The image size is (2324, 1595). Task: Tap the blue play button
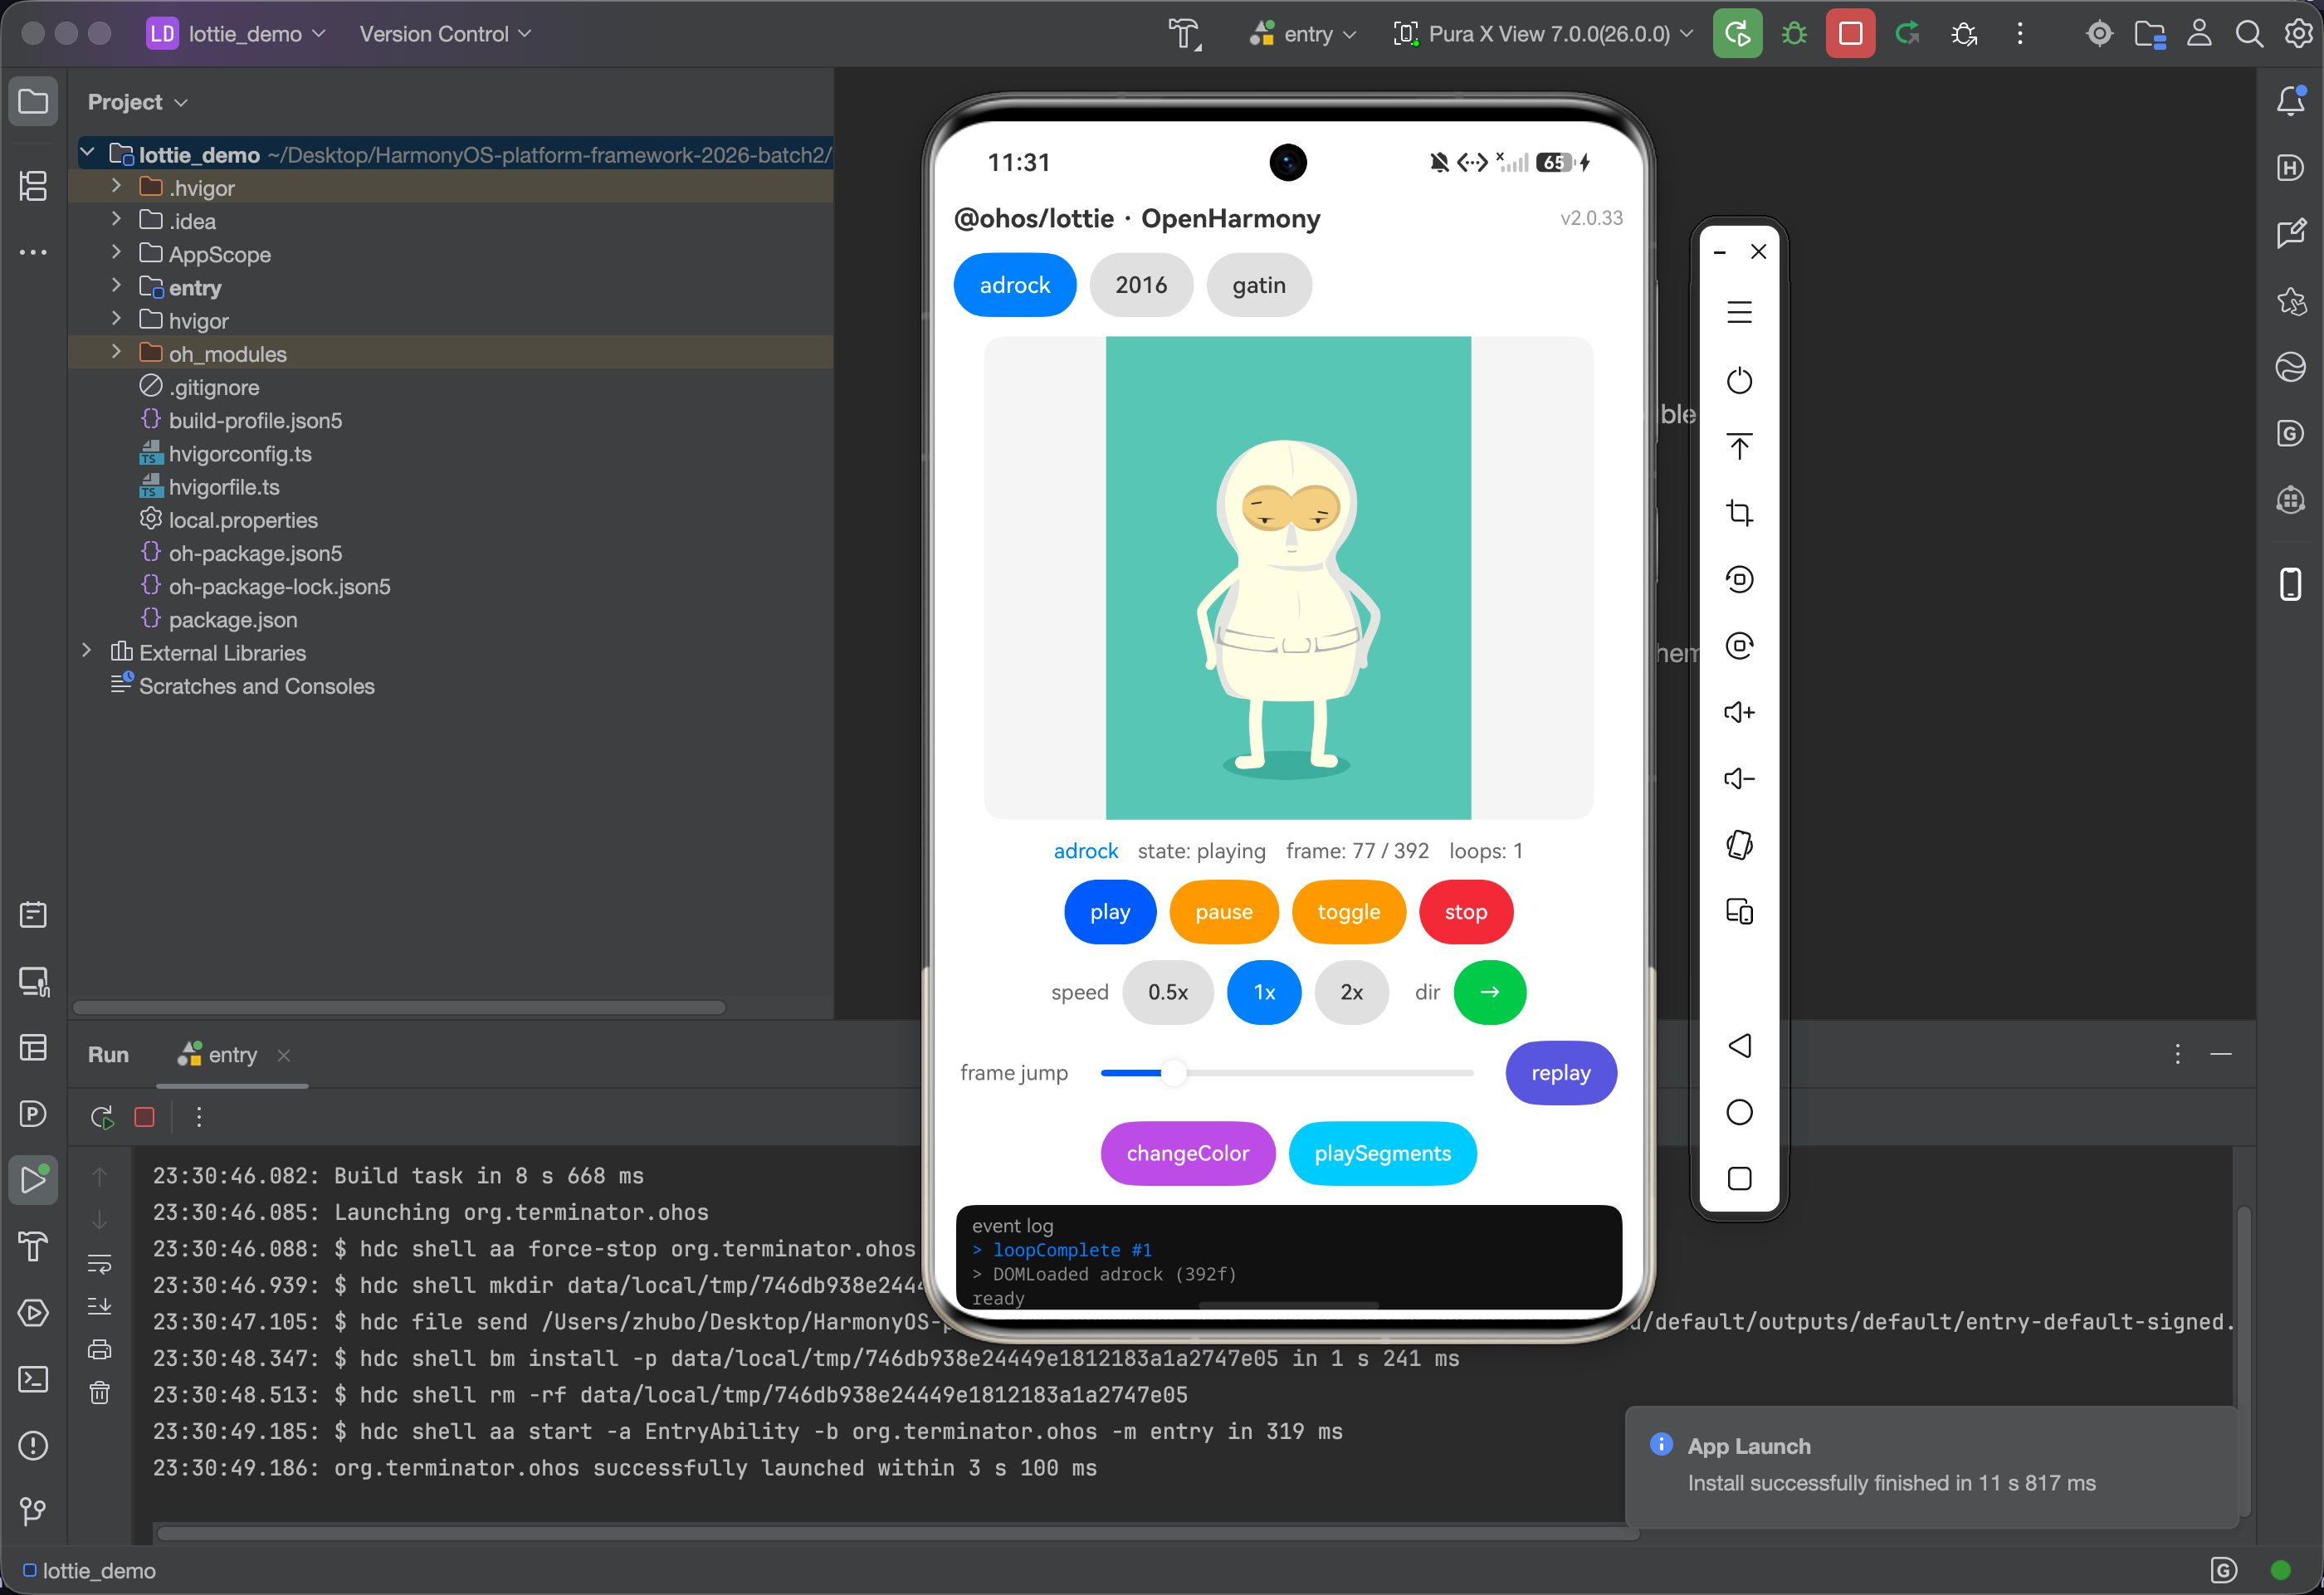tap(1110, 911)
